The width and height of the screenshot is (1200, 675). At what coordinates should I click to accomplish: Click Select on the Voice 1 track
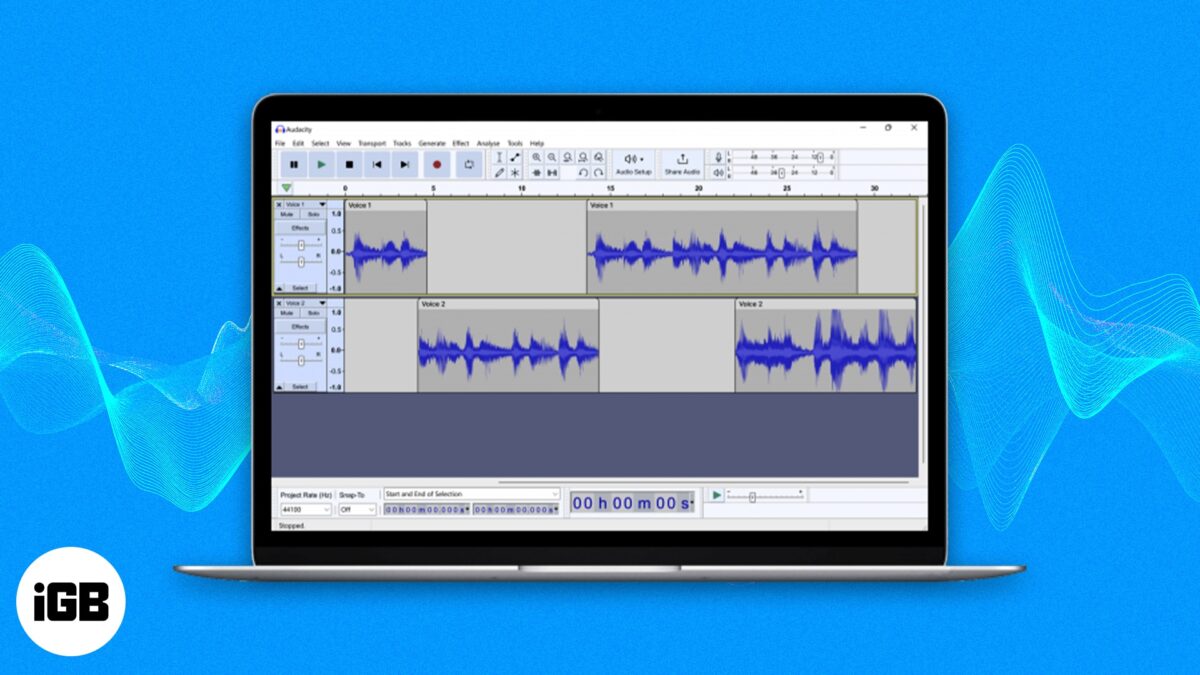(300, 287)
